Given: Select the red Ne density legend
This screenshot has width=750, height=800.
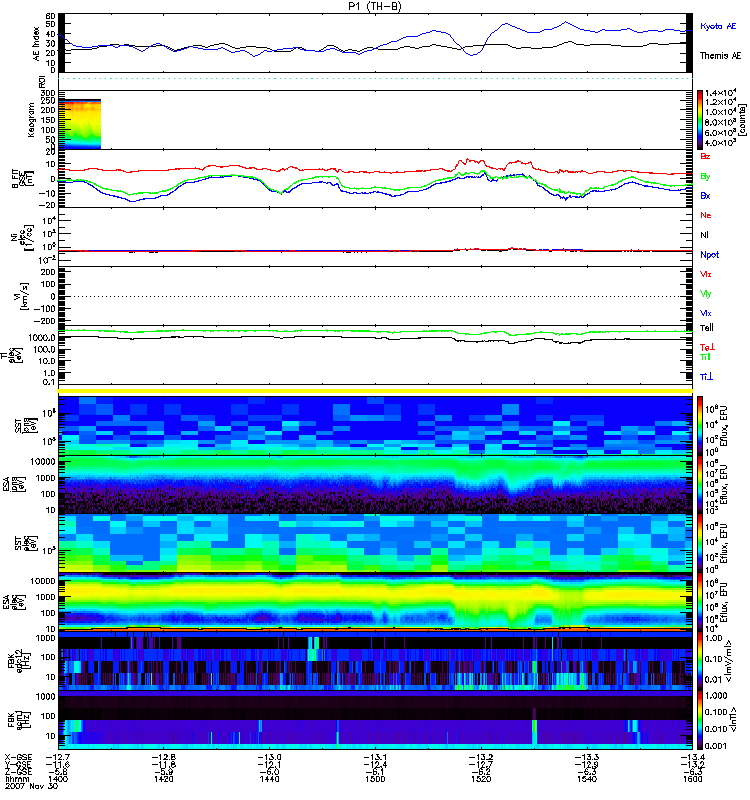Looking at the screenshot, I should pyautogui.click(x=706, y=215).
